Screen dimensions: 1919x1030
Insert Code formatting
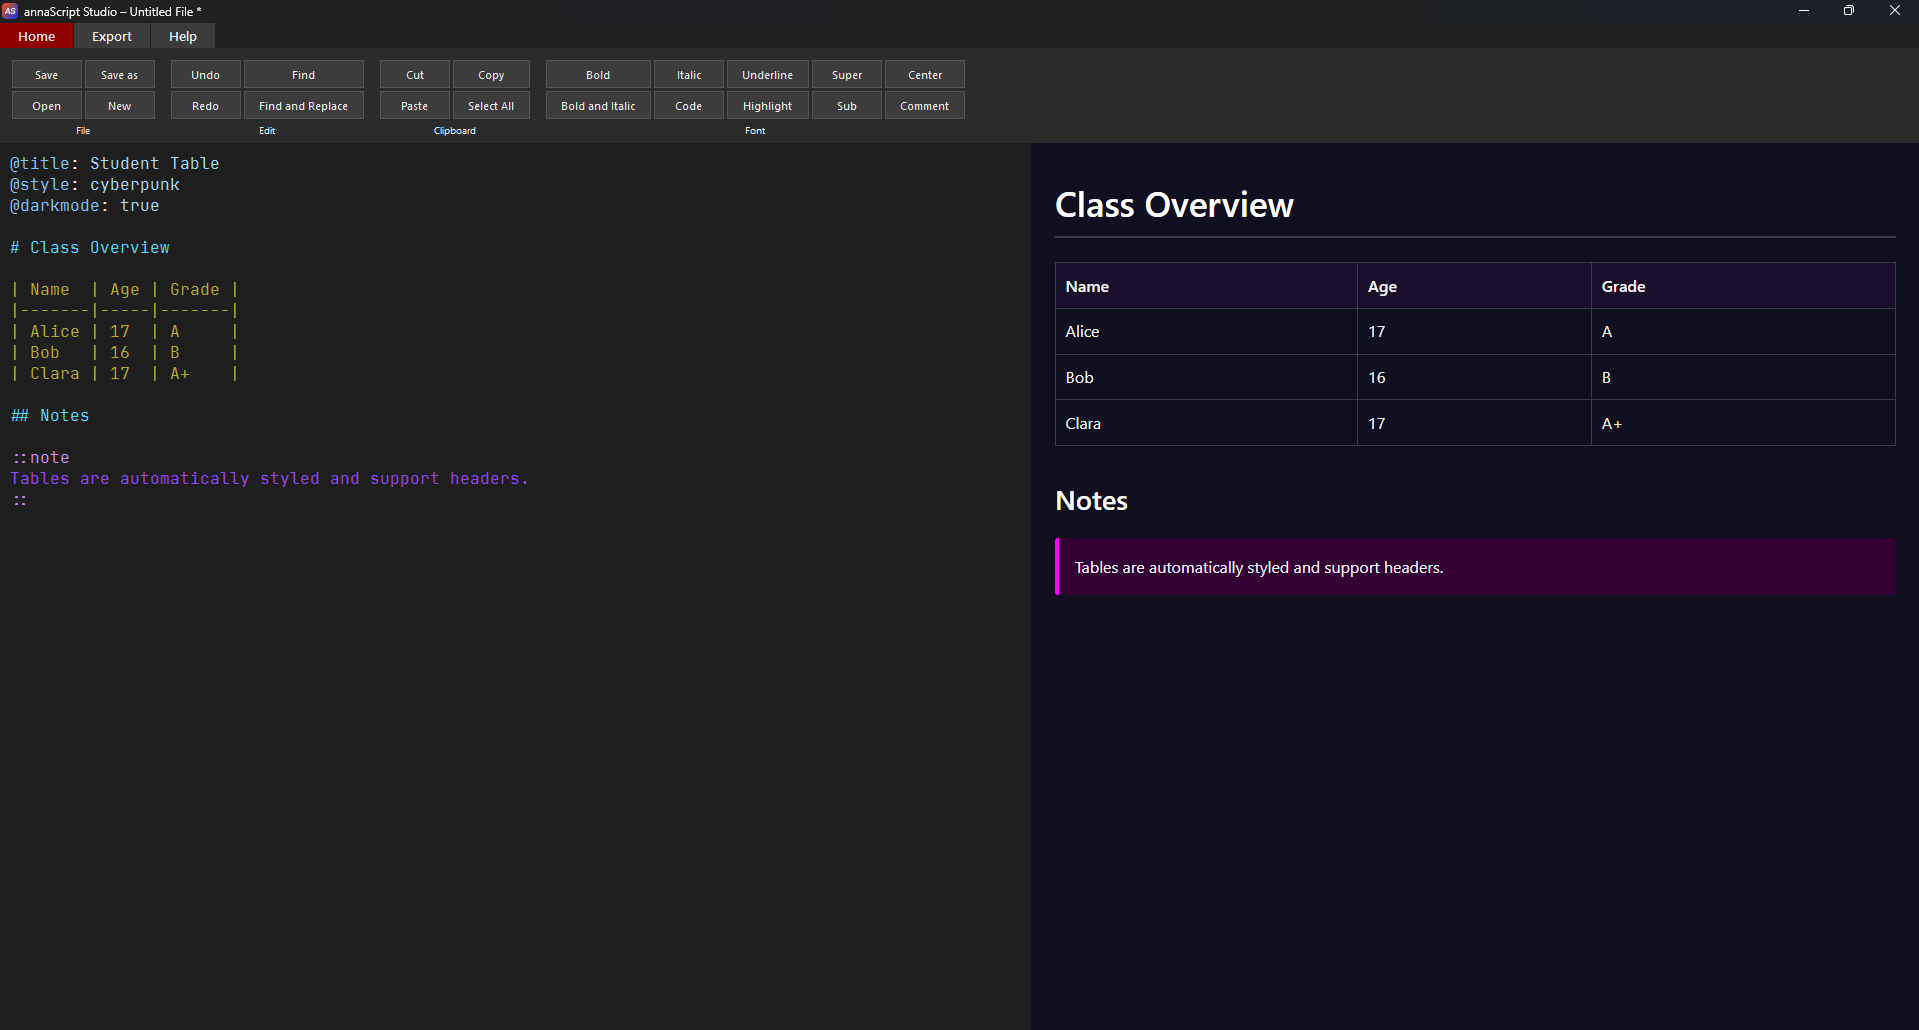coord(689,106)
